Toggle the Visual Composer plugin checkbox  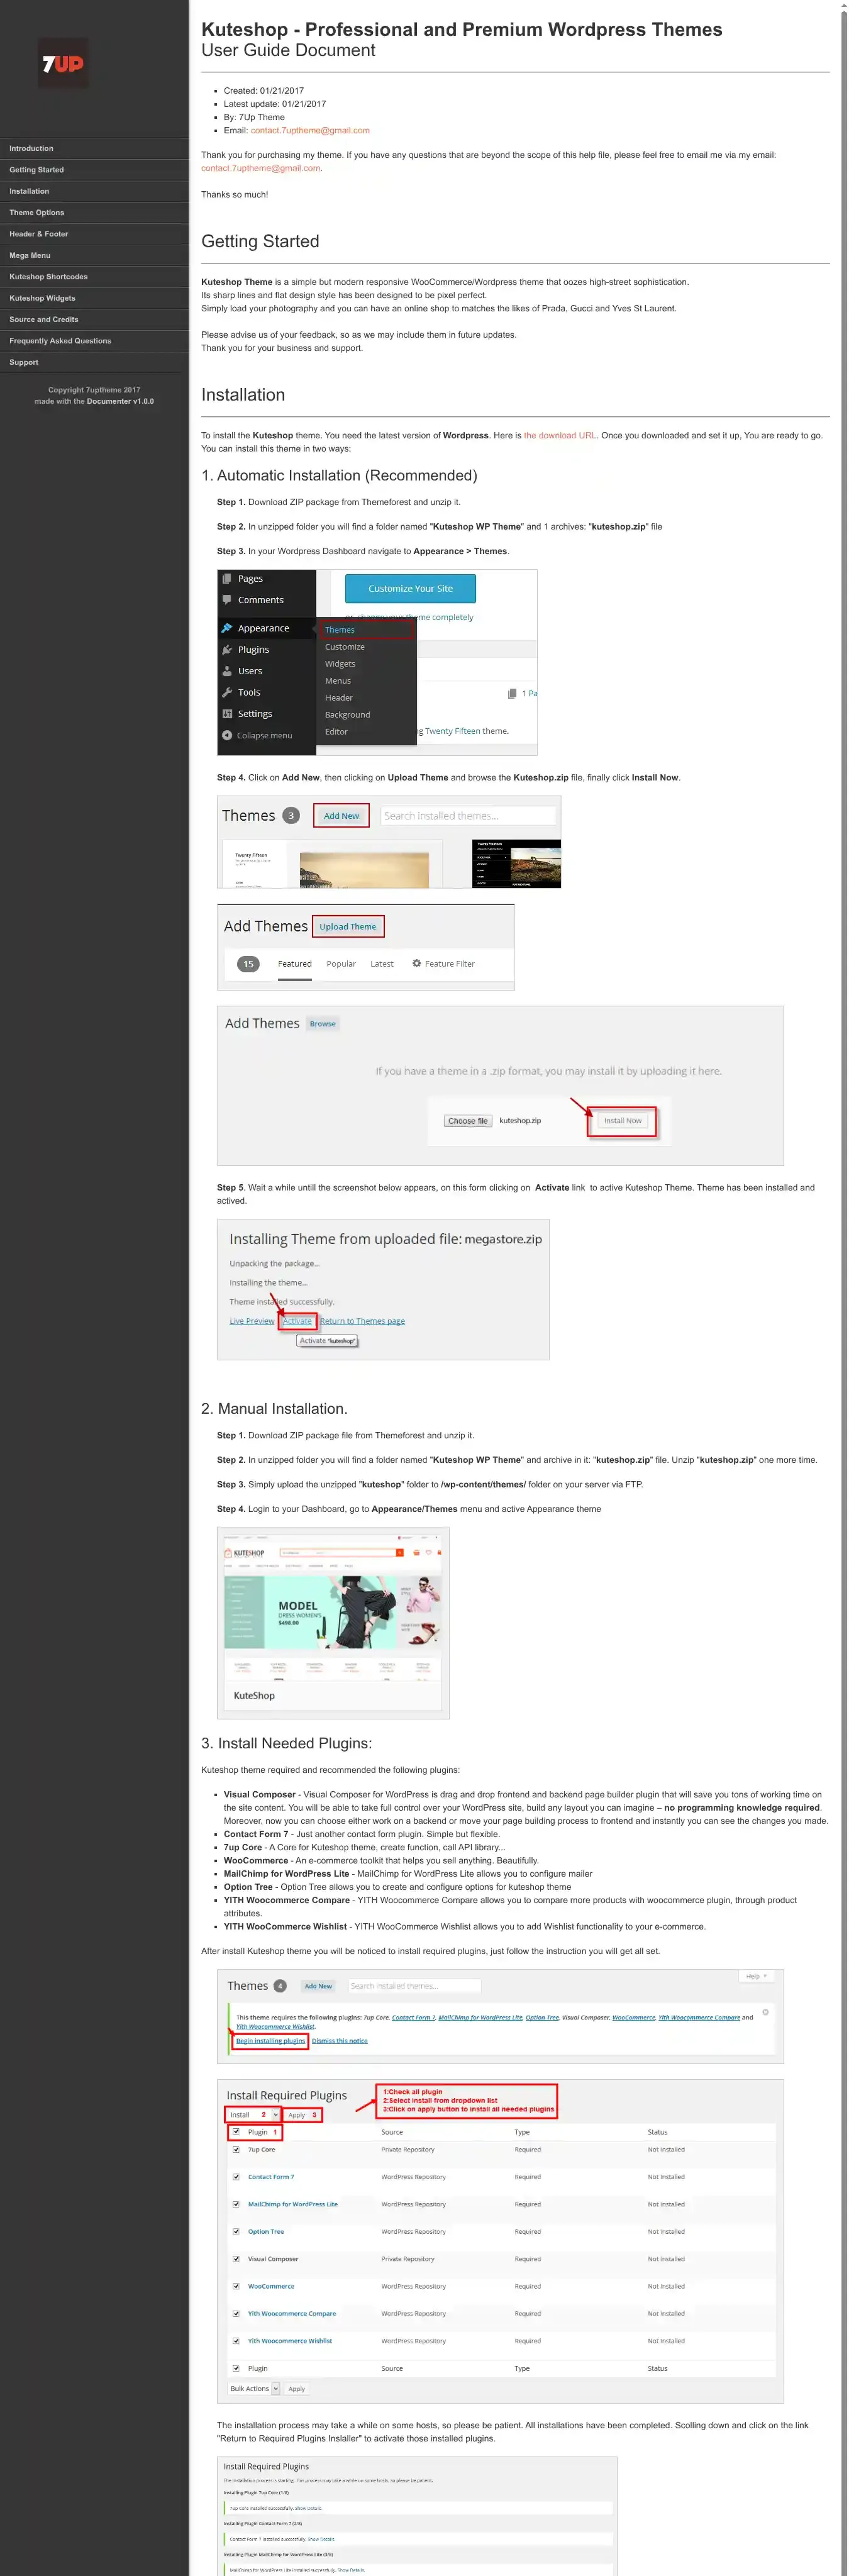(236, 2258)
